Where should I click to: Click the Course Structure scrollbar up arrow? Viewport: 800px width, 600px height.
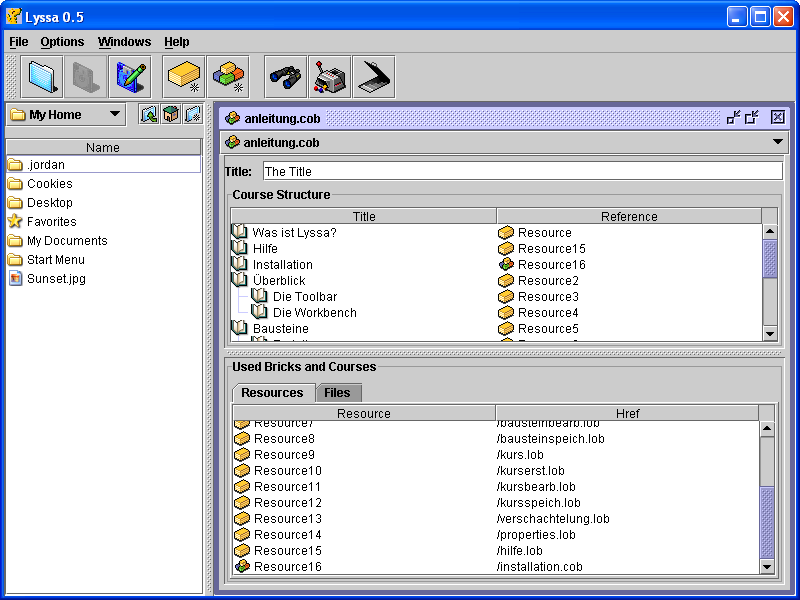770,232
